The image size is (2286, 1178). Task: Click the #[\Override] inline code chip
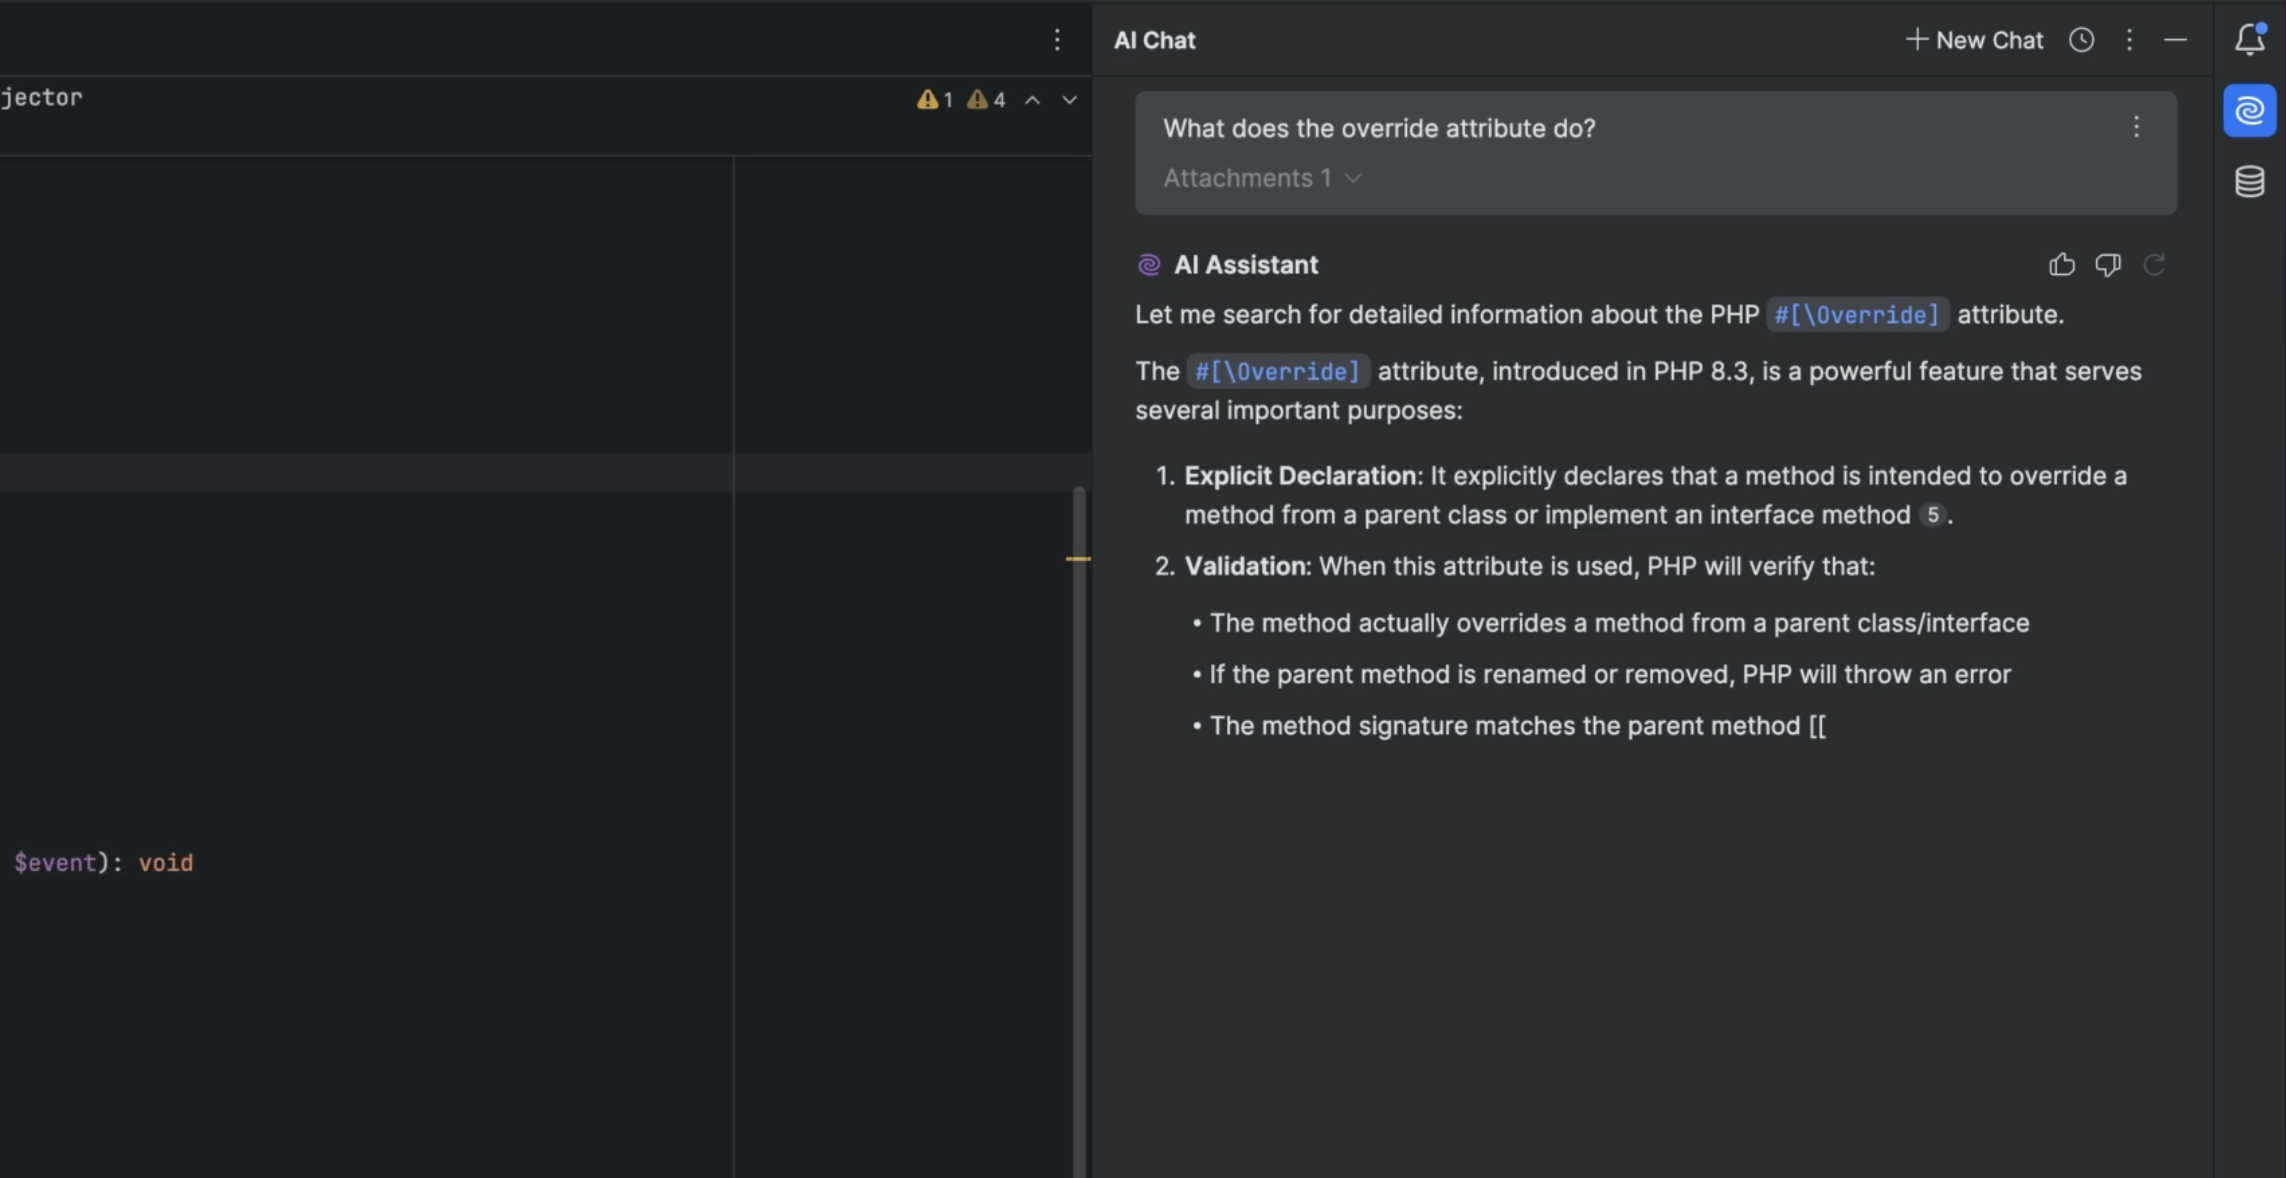tap(1857, 314)
